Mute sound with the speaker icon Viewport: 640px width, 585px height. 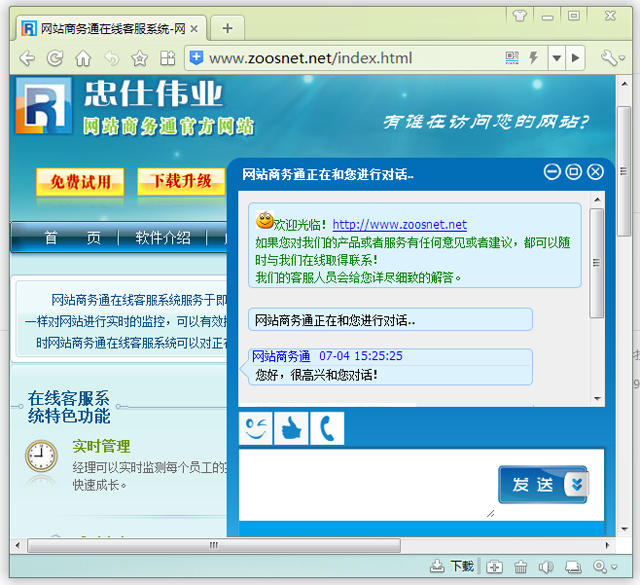pyautogui.click(x=546, y=567)
